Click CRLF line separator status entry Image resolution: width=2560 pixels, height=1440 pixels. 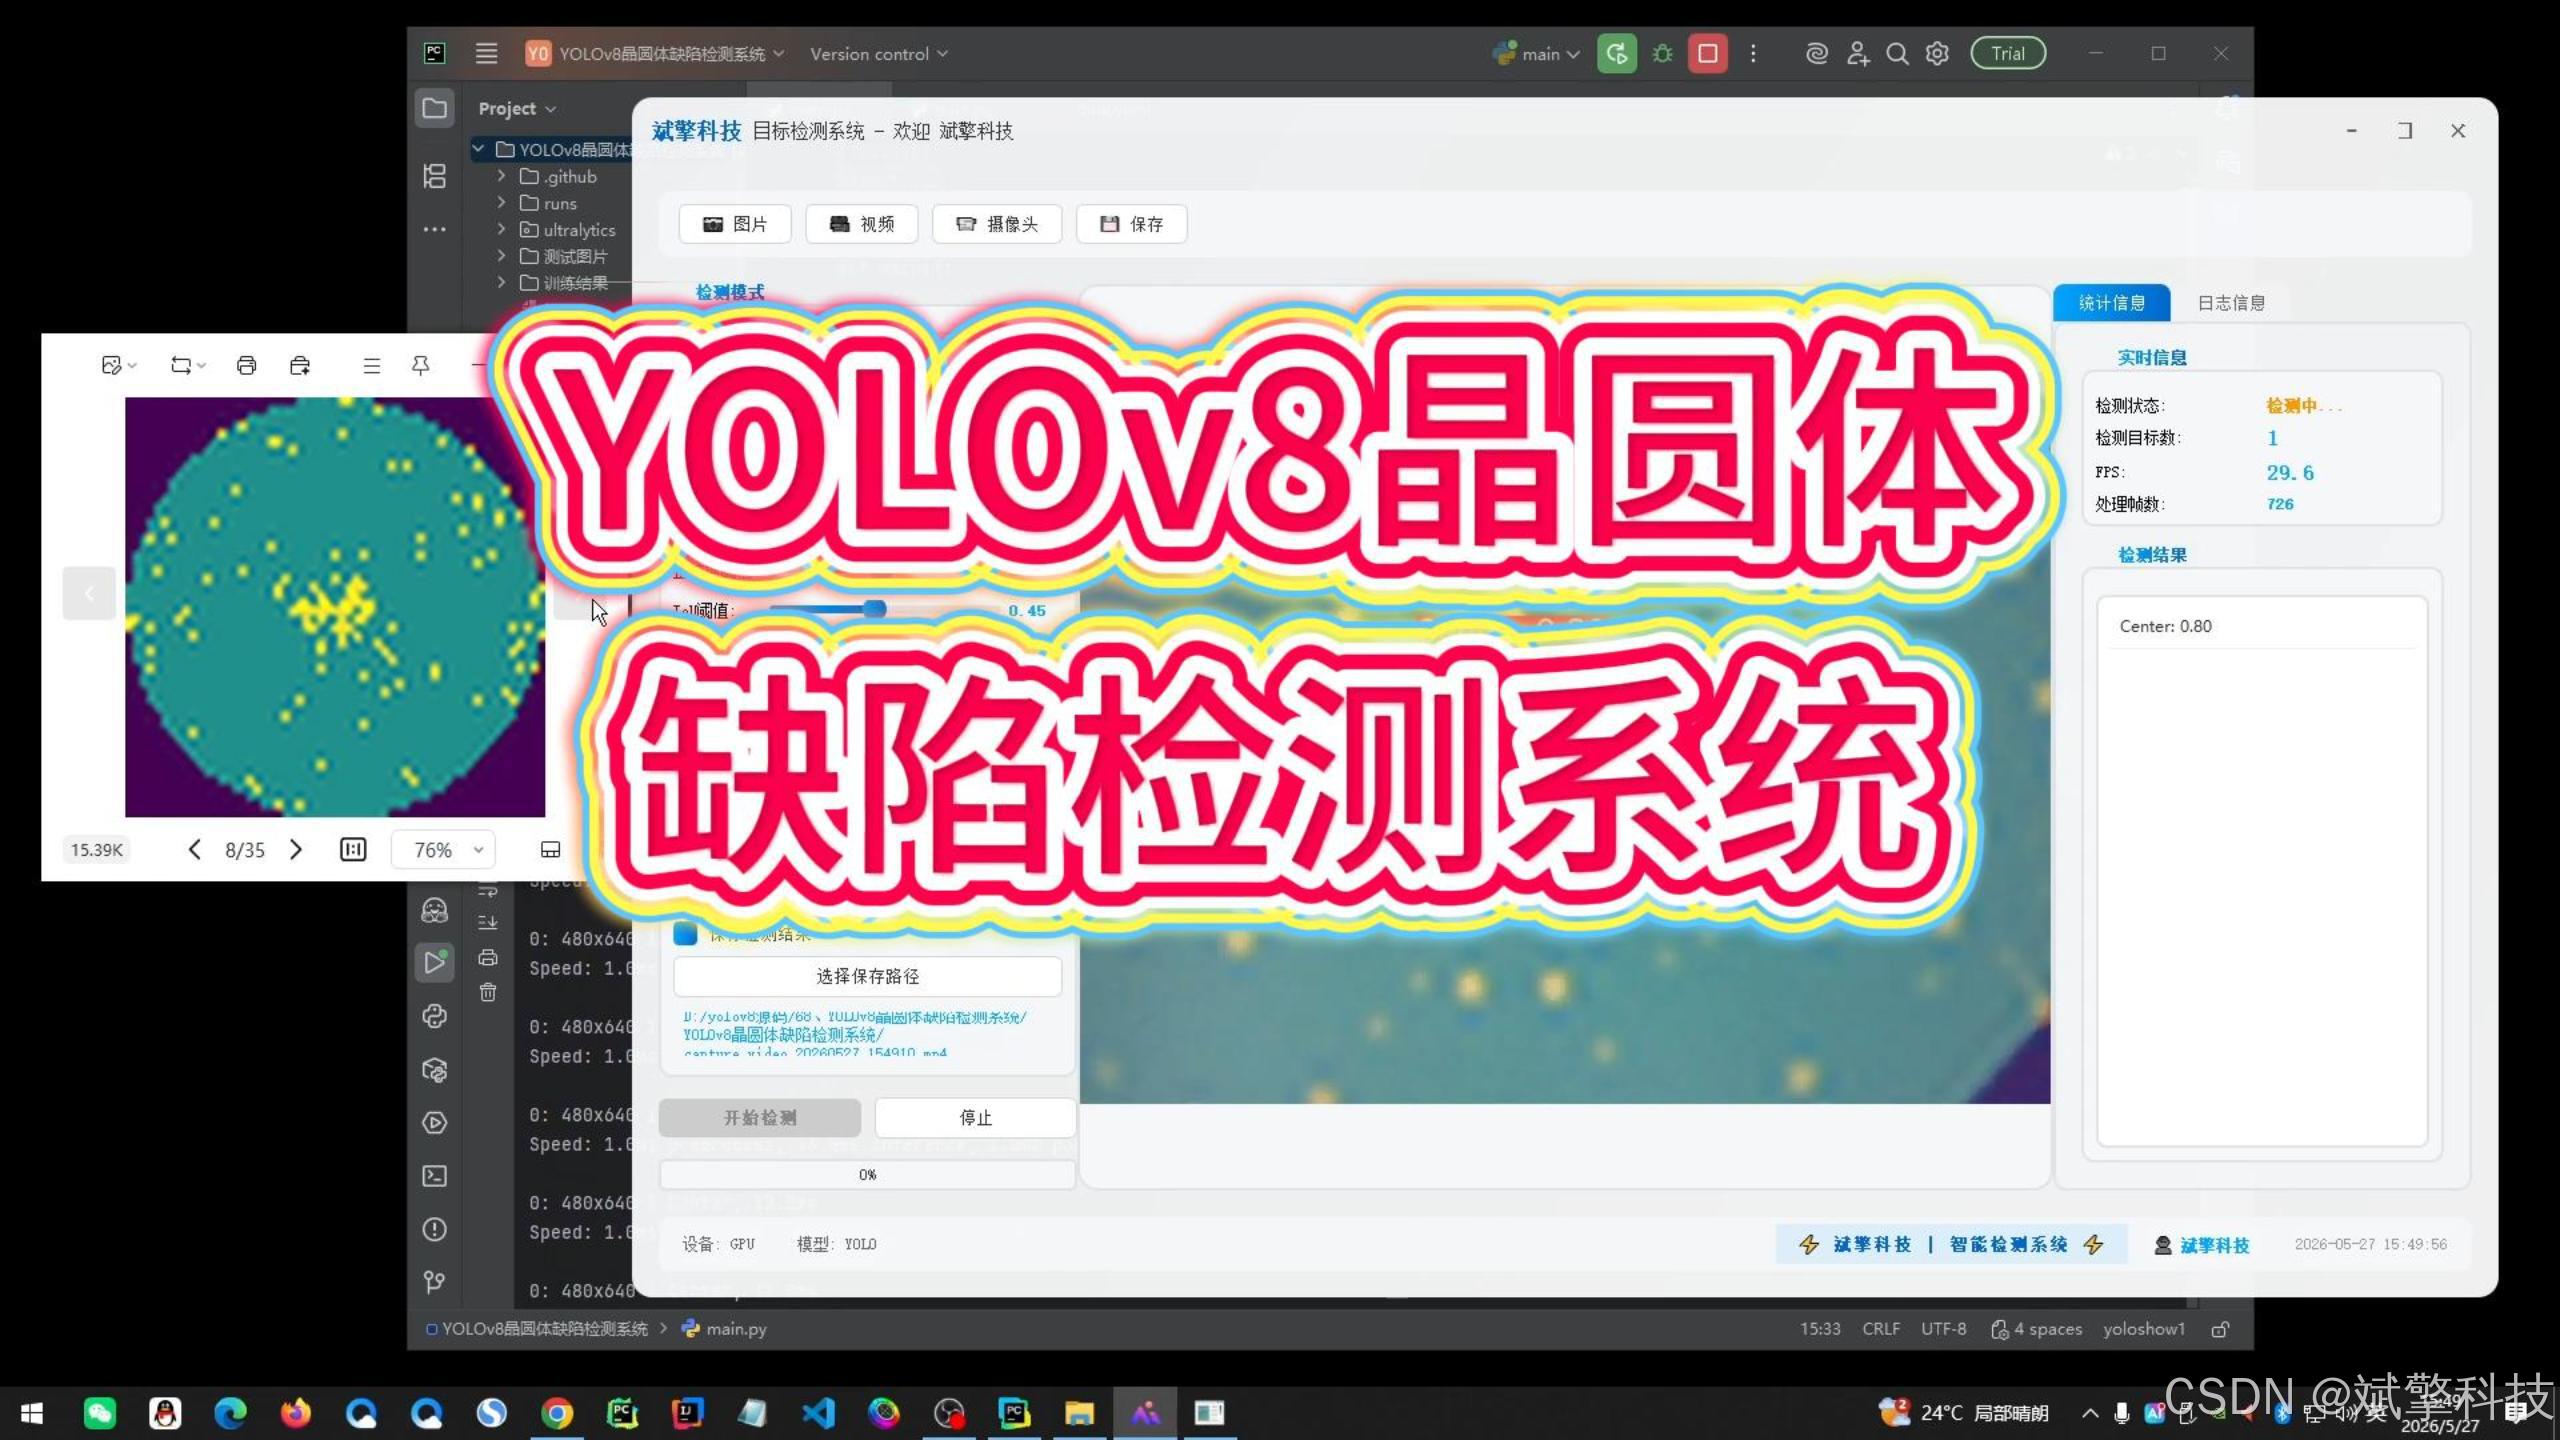coord(1881,1329)
